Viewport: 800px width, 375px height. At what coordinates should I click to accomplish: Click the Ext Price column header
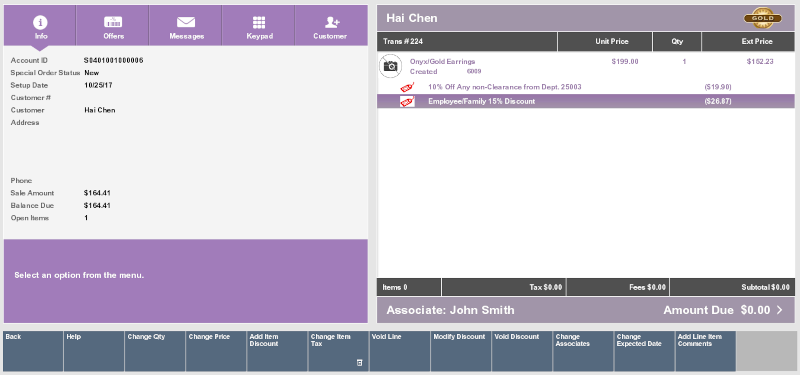[748, 42]
